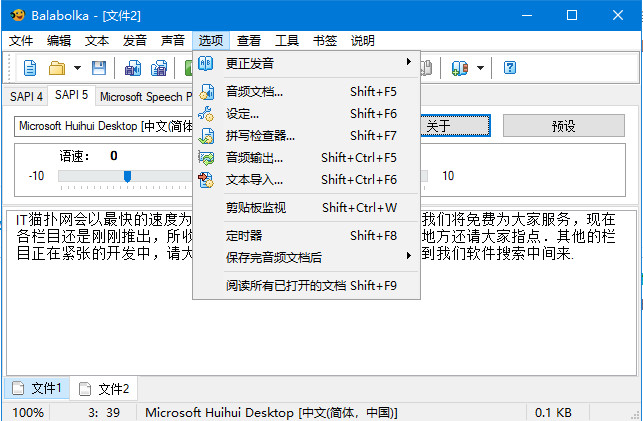Choose 音频文档... from the options menu
The width and height of the screenshot is (643, 421).
pos(306,92)
